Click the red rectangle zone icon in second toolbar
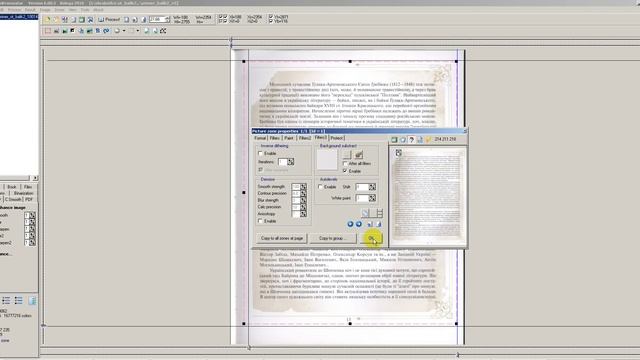 tap(48, 31)
